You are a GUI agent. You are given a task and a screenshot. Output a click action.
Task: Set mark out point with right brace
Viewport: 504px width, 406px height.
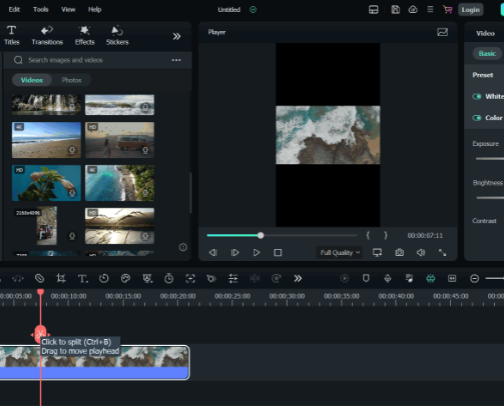coord(386,235)
